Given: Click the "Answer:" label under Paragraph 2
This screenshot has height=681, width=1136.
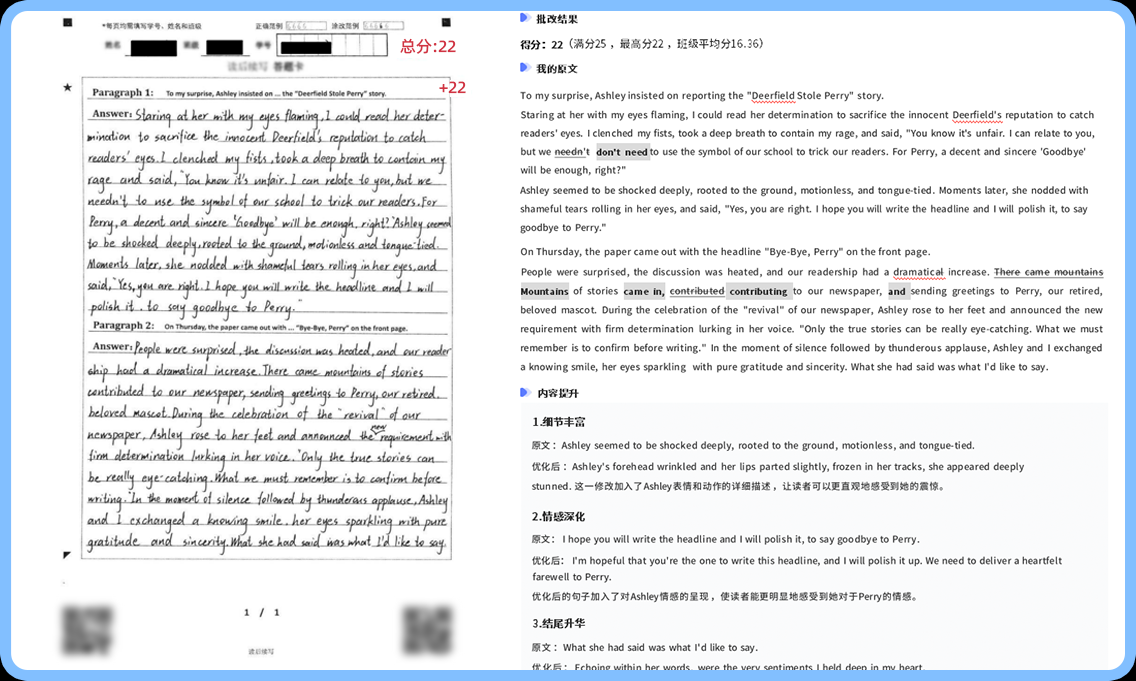Looking at the screenshot, I should point(112,346).
